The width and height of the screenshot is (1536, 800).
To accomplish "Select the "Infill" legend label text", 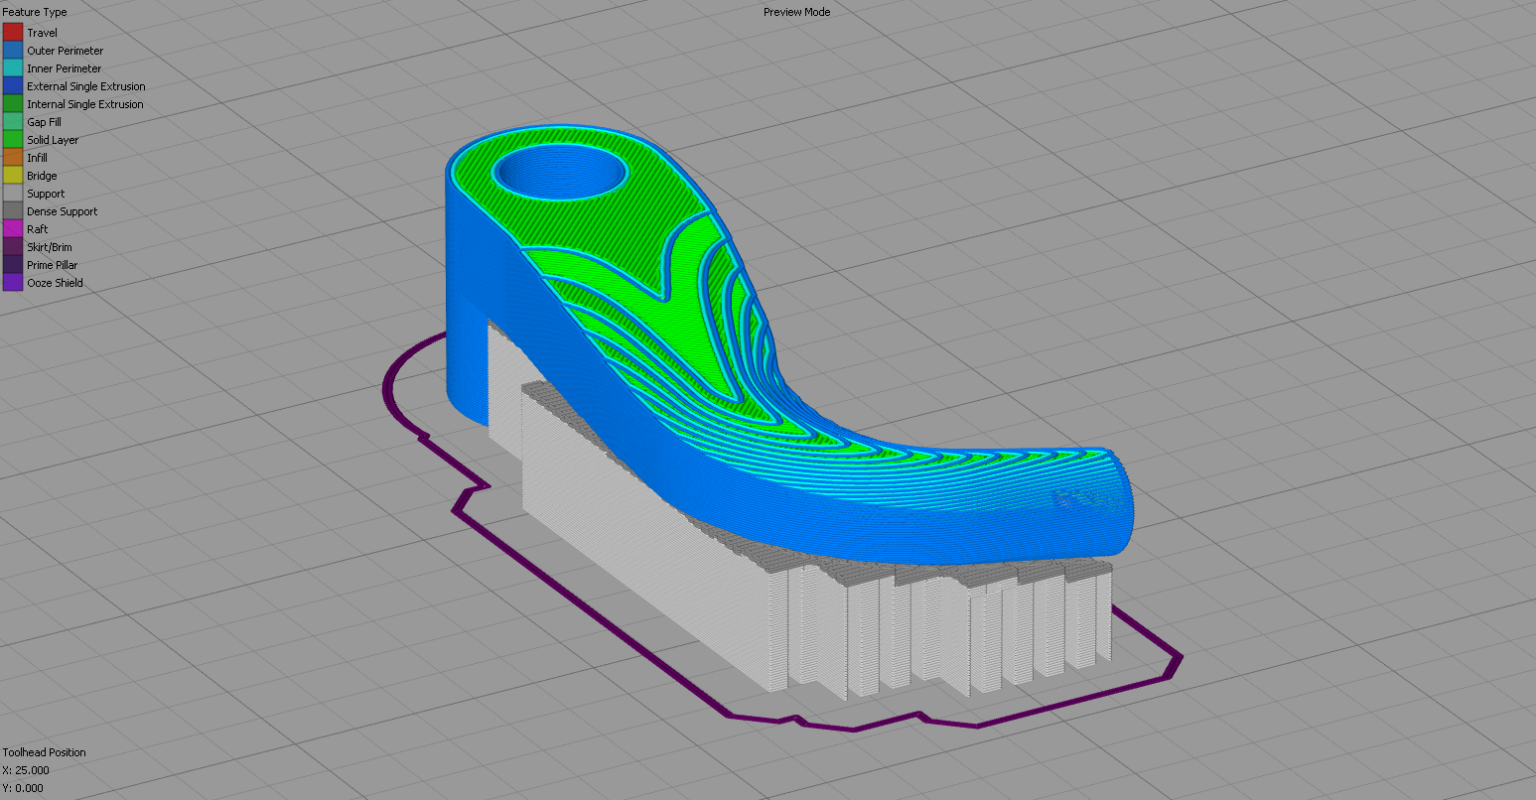I will tap(37, 158).
